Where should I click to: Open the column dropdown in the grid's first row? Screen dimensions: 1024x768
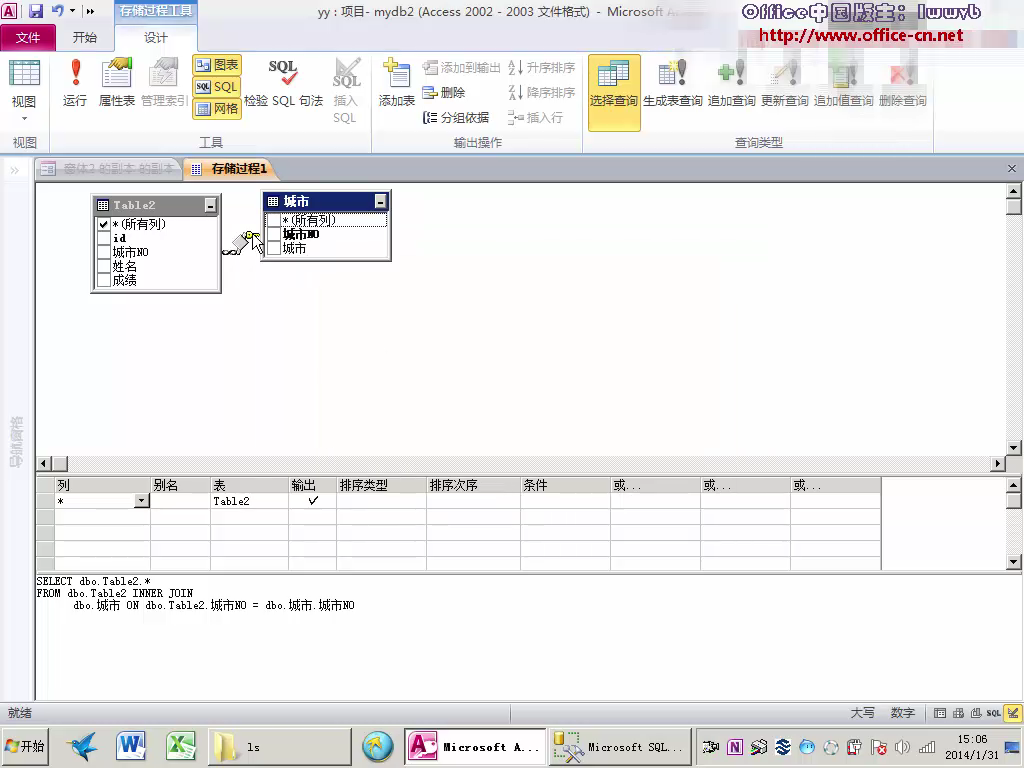coord(142,501)
